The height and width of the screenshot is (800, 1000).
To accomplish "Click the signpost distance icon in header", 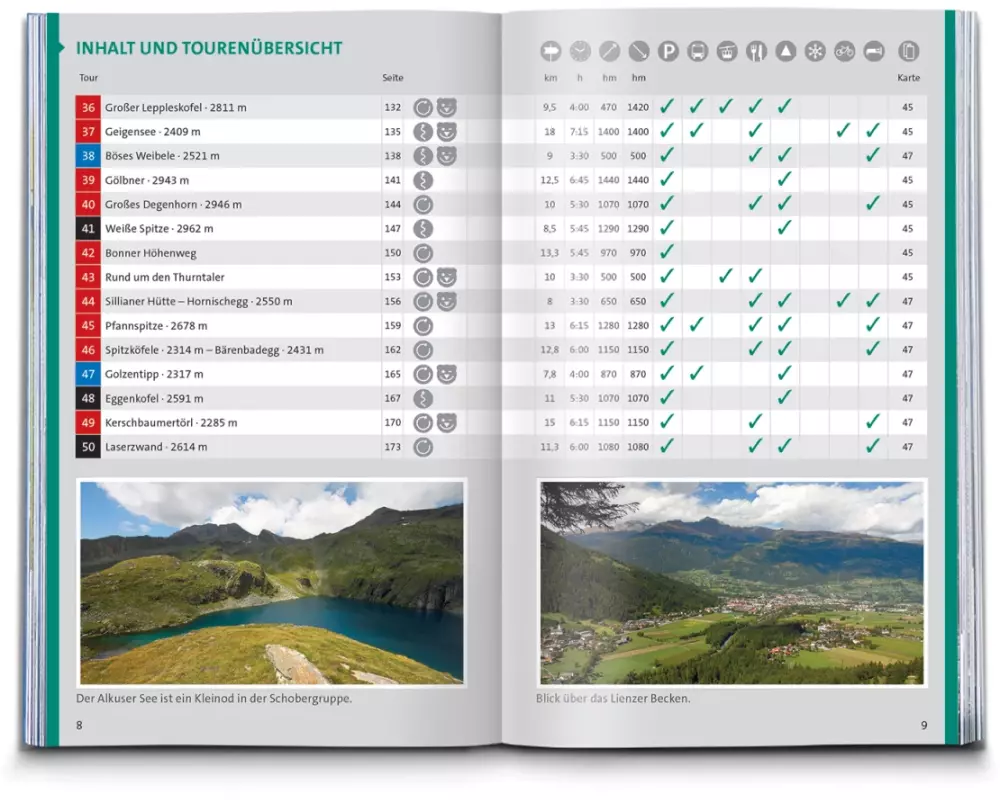I will (x=550, y=51).
